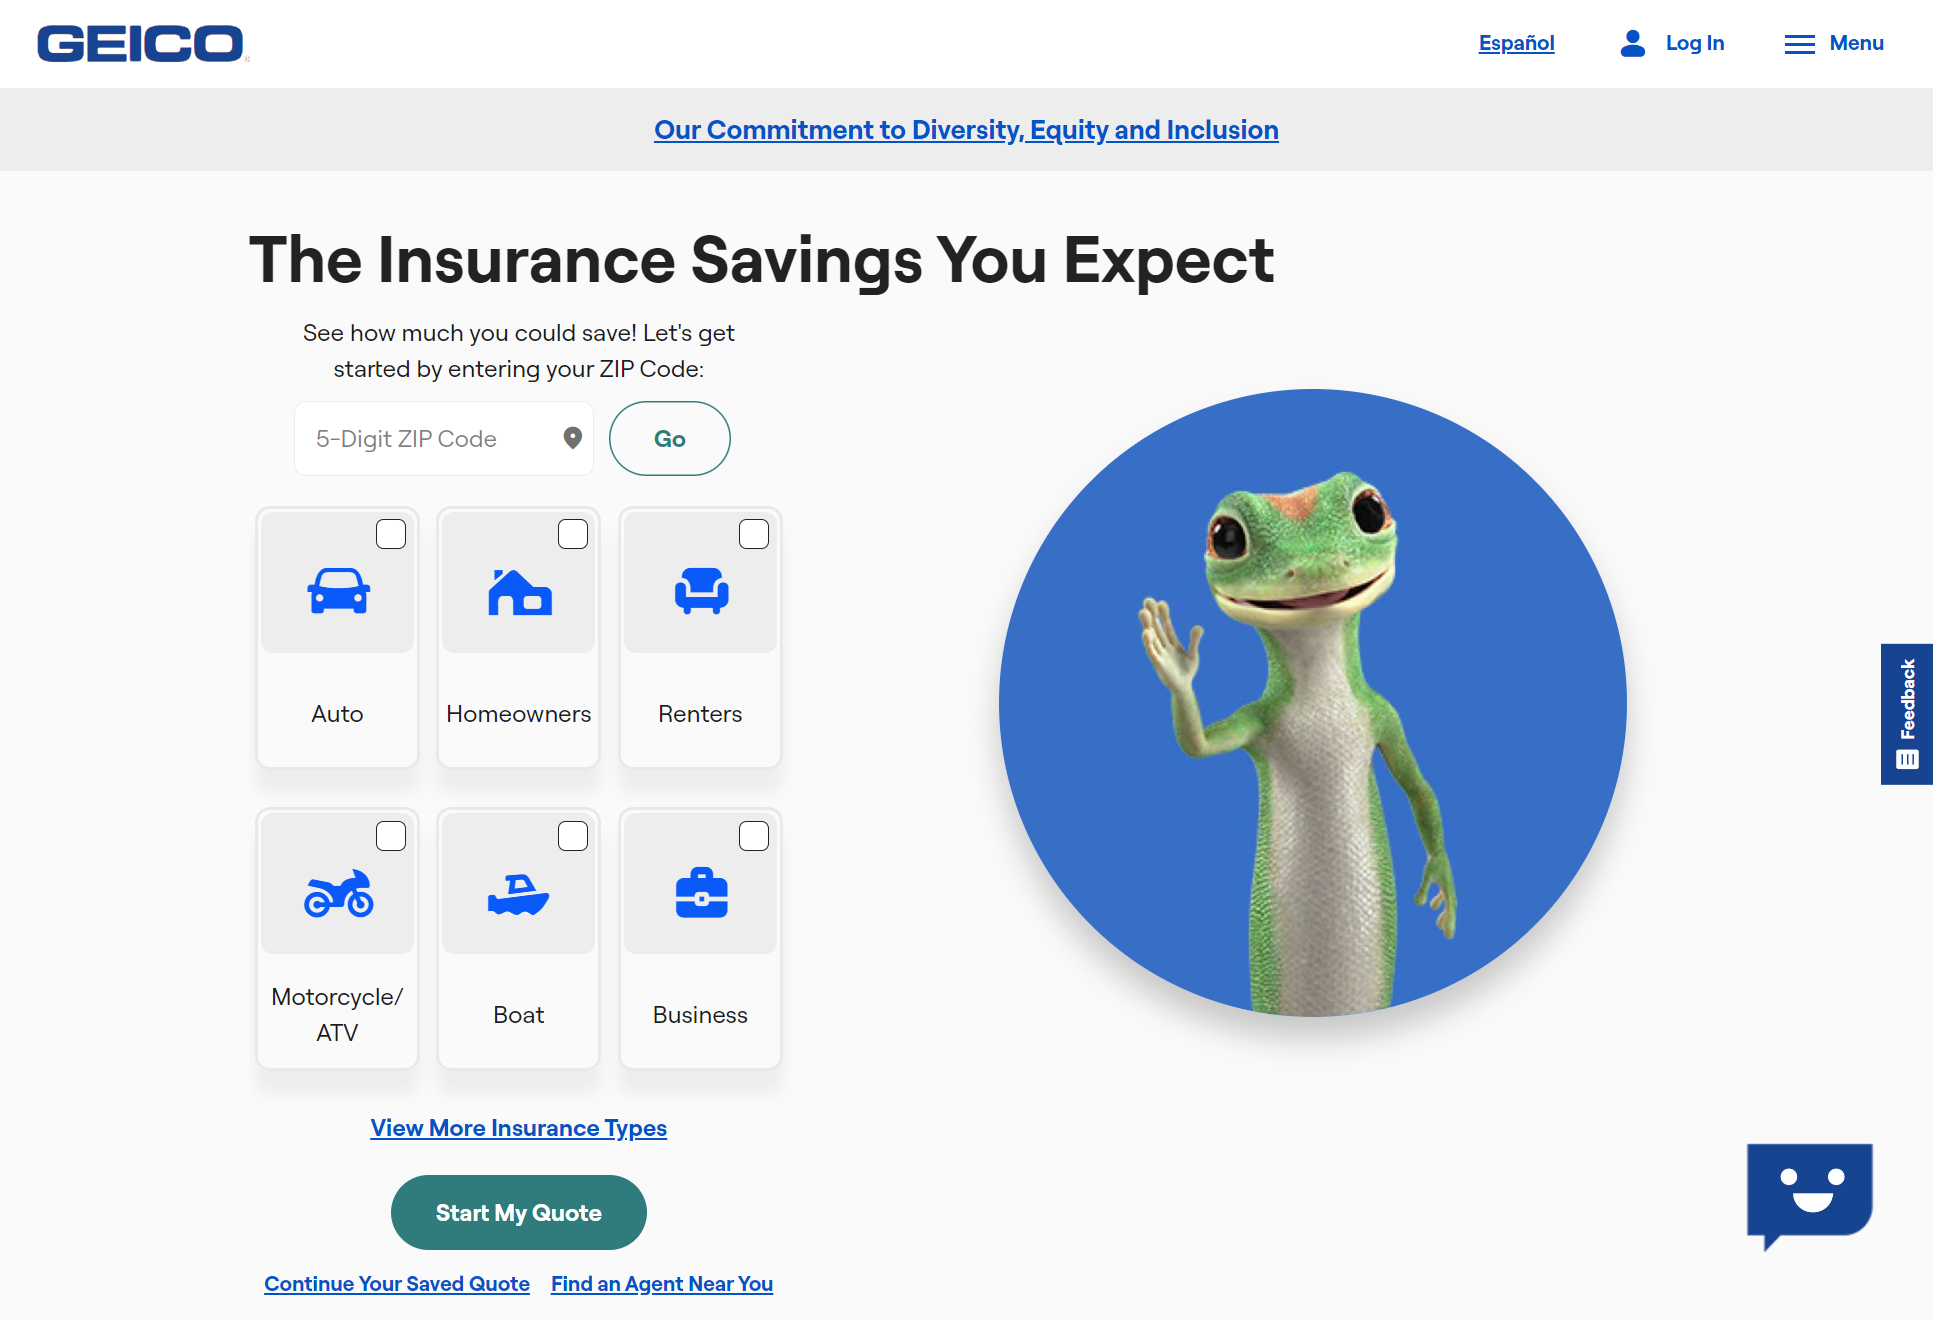
Task: Expand the Menu navigation dropdown
Action: (1835, 43)
